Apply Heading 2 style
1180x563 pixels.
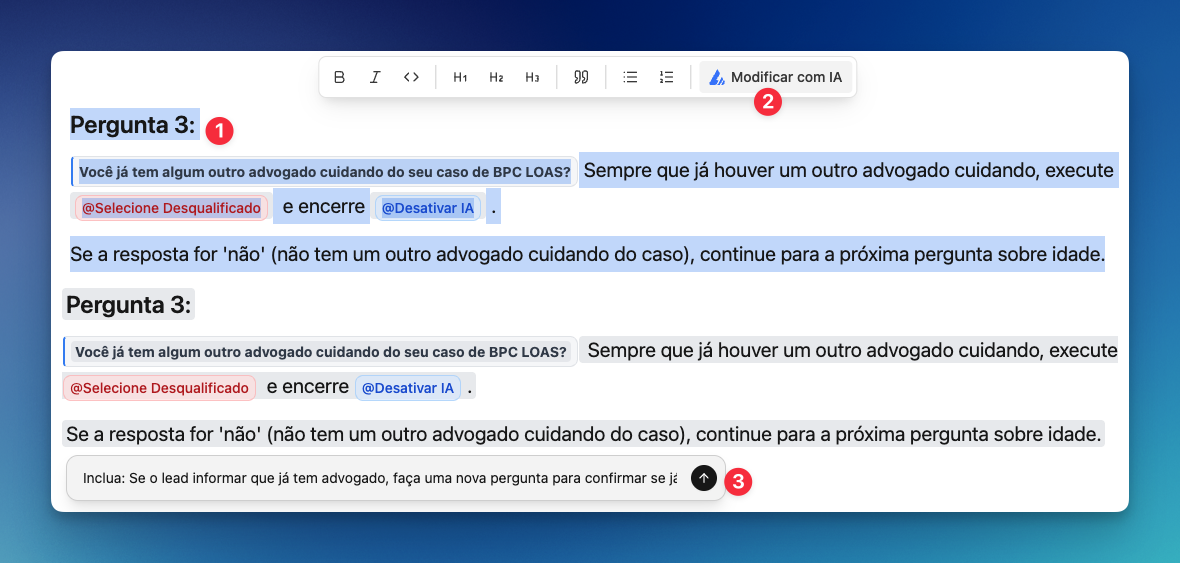coord(496,77)
